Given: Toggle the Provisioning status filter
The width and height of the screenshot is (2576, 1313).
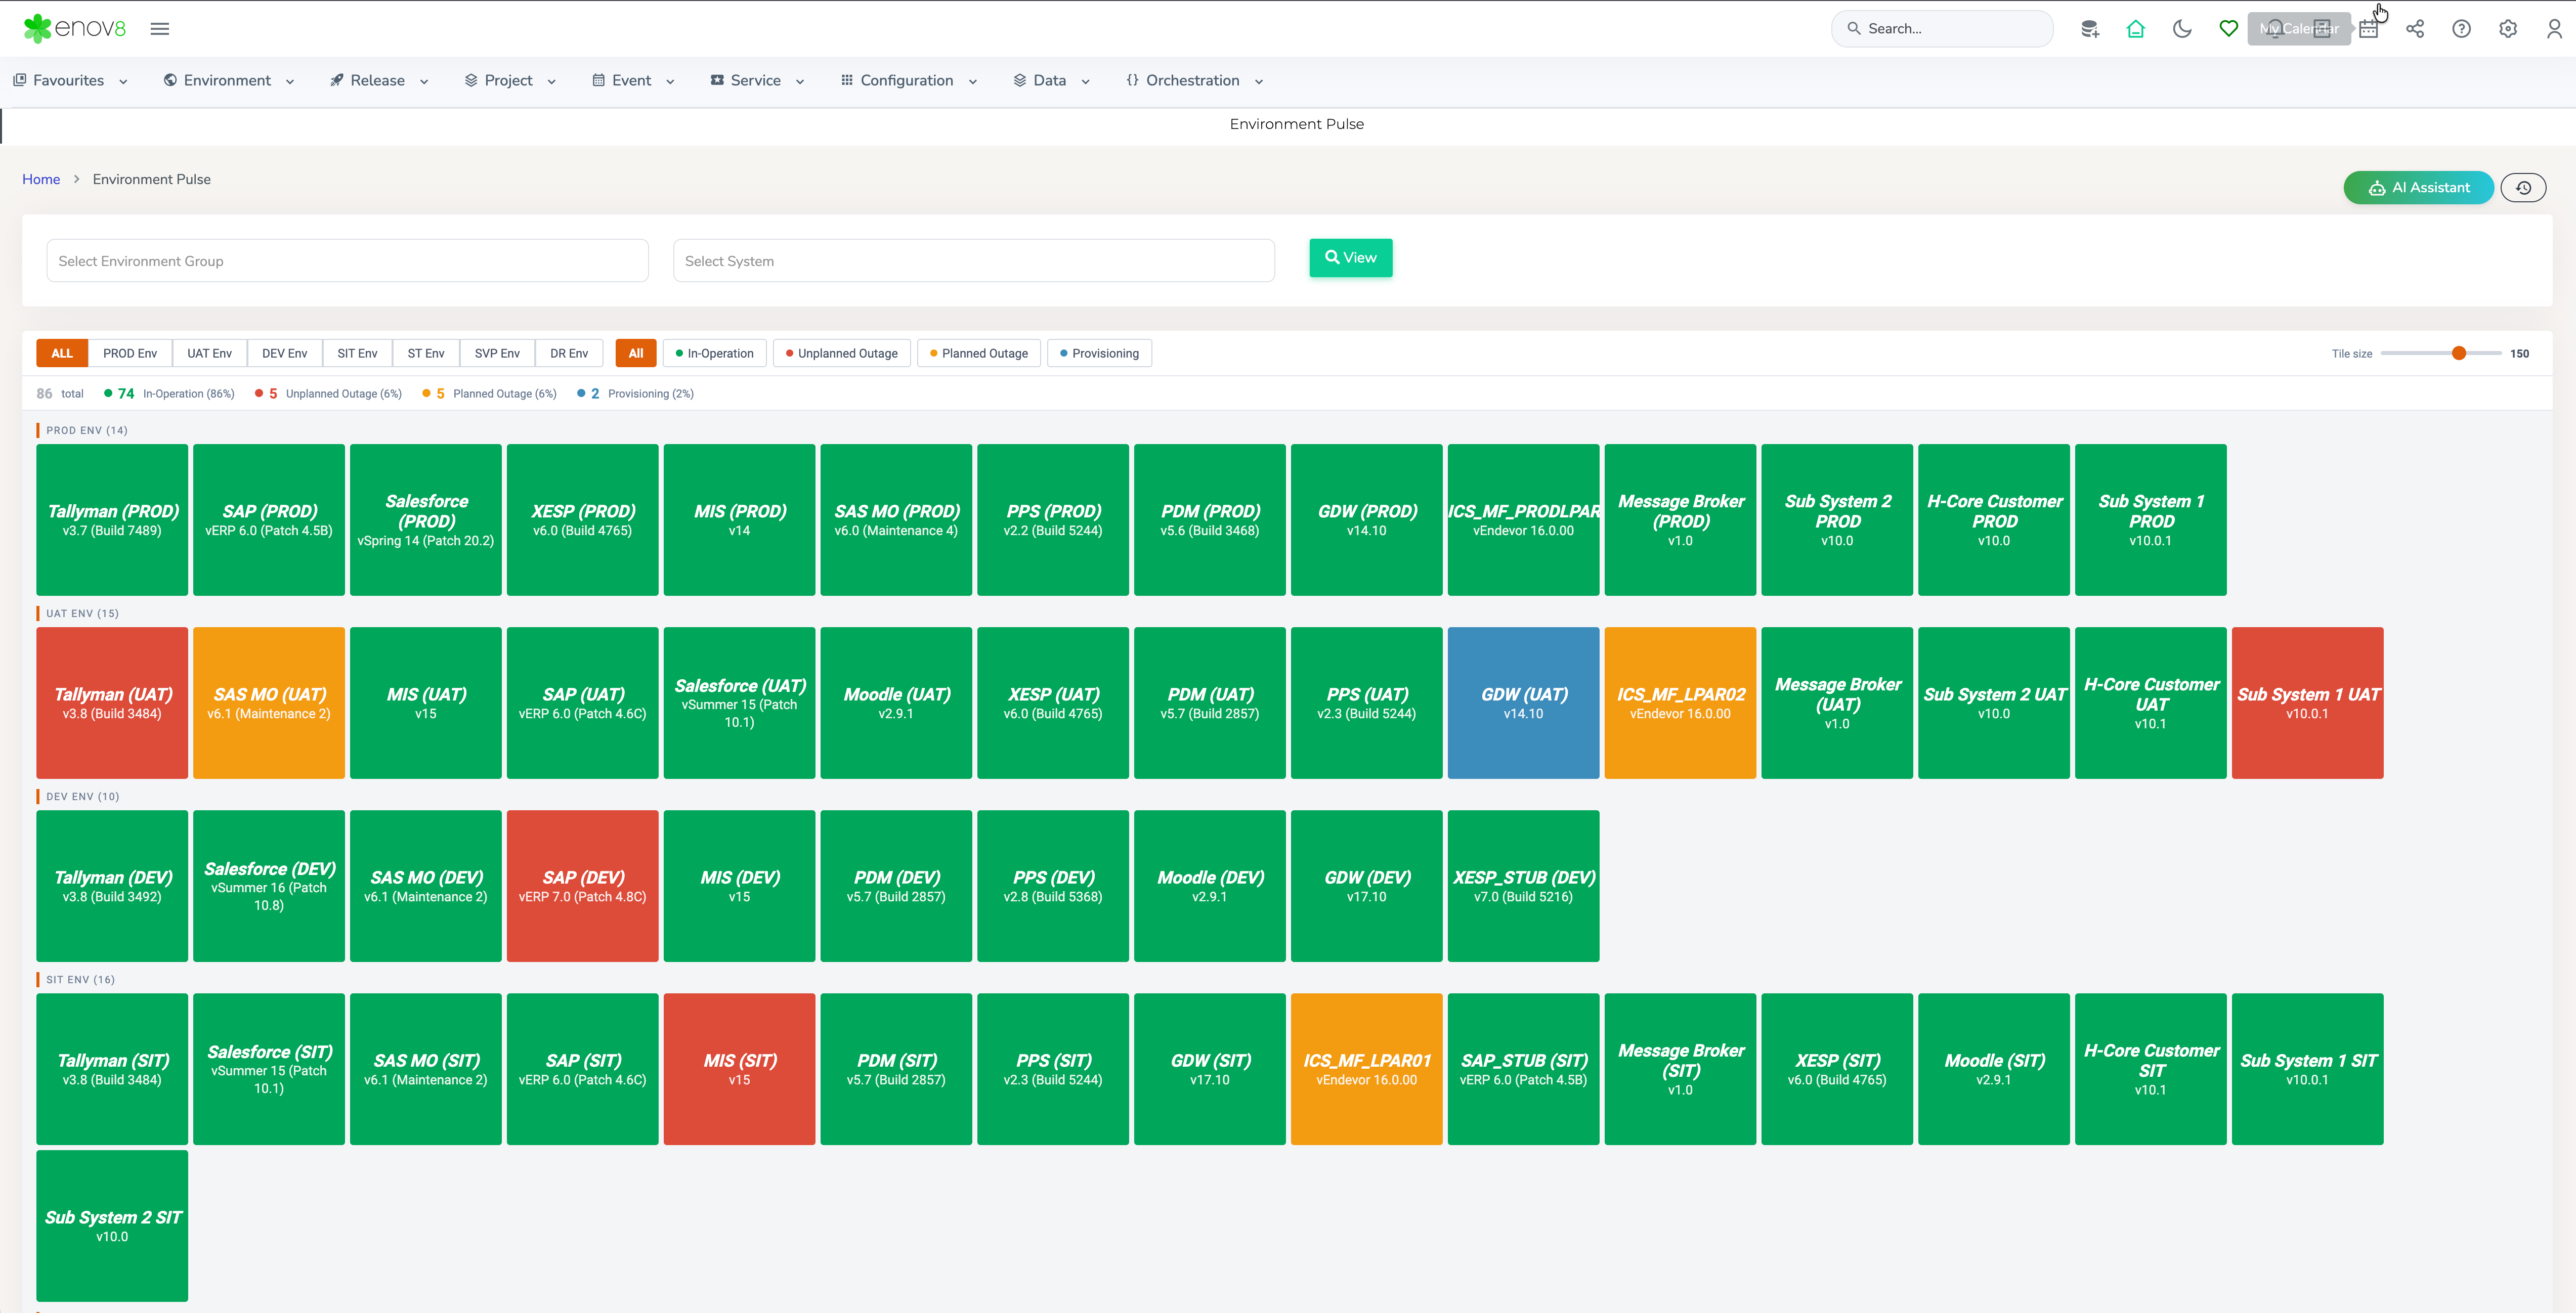Looking at the screenshot, I should tap(1099, 353).
